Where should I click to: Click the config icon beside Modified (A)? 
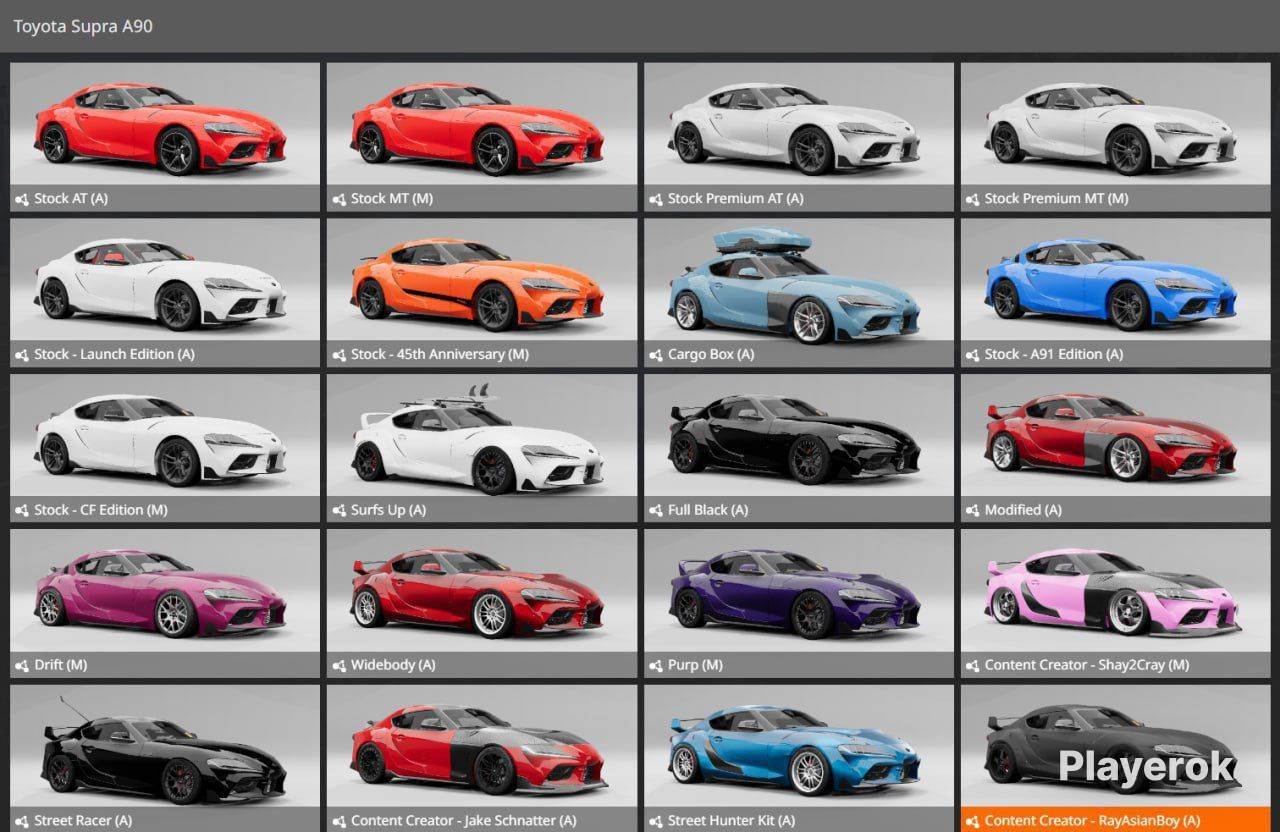[972, 510]
